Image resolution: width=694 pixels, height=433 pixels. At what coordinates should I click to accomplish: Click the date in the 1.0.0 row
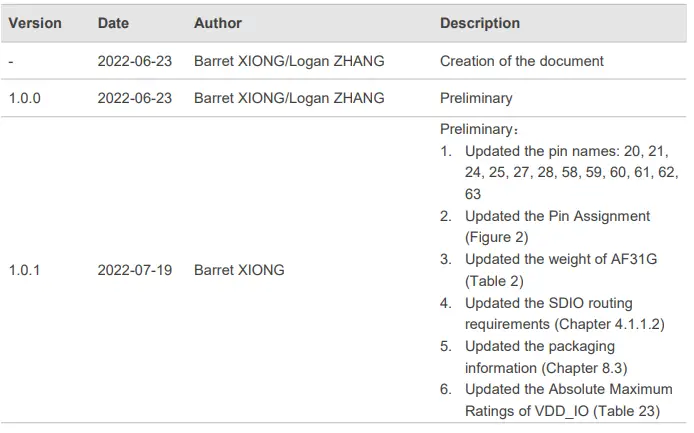pyautogui.click(x=134, y=99)
